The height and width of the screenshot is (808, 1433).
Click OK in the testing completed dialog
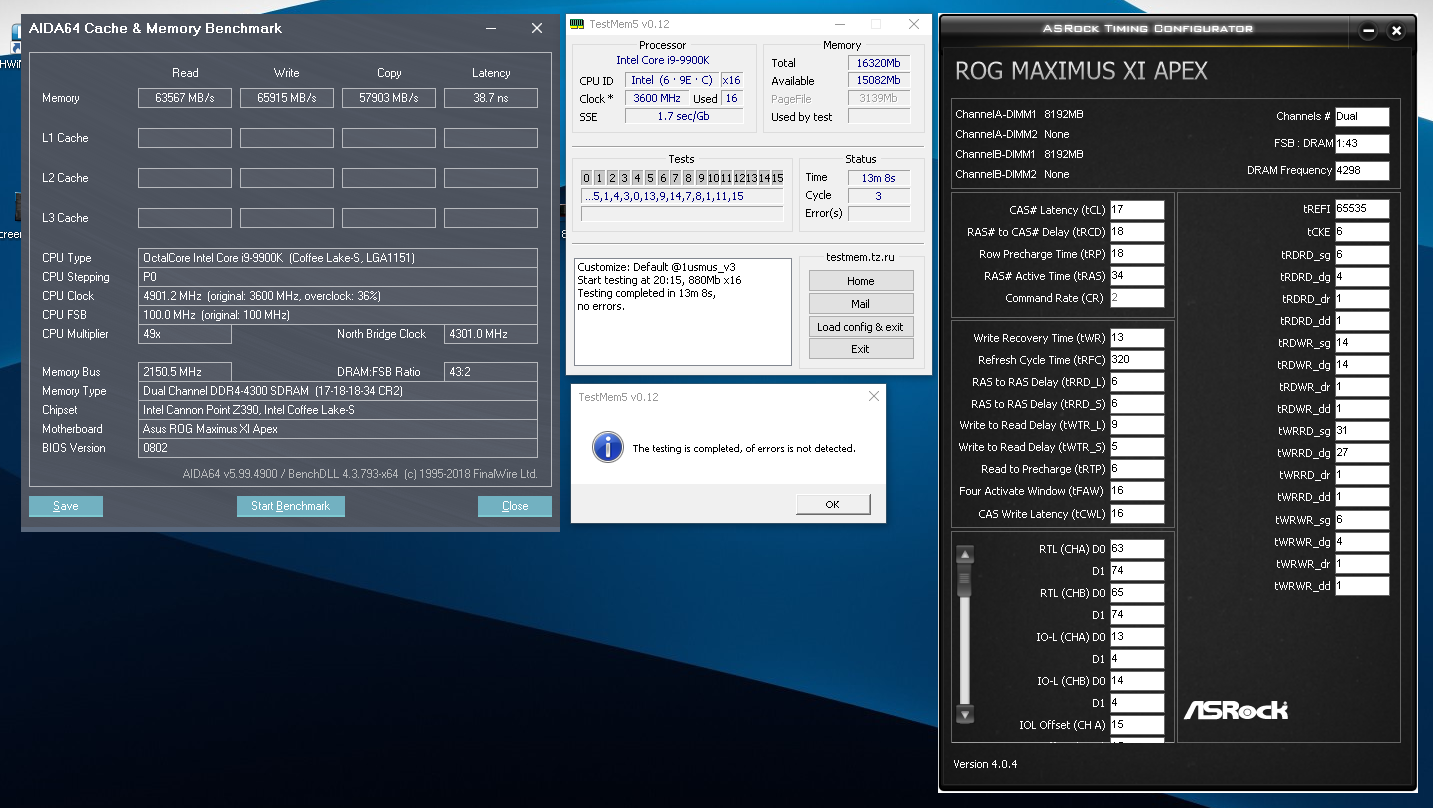[832, 504]
